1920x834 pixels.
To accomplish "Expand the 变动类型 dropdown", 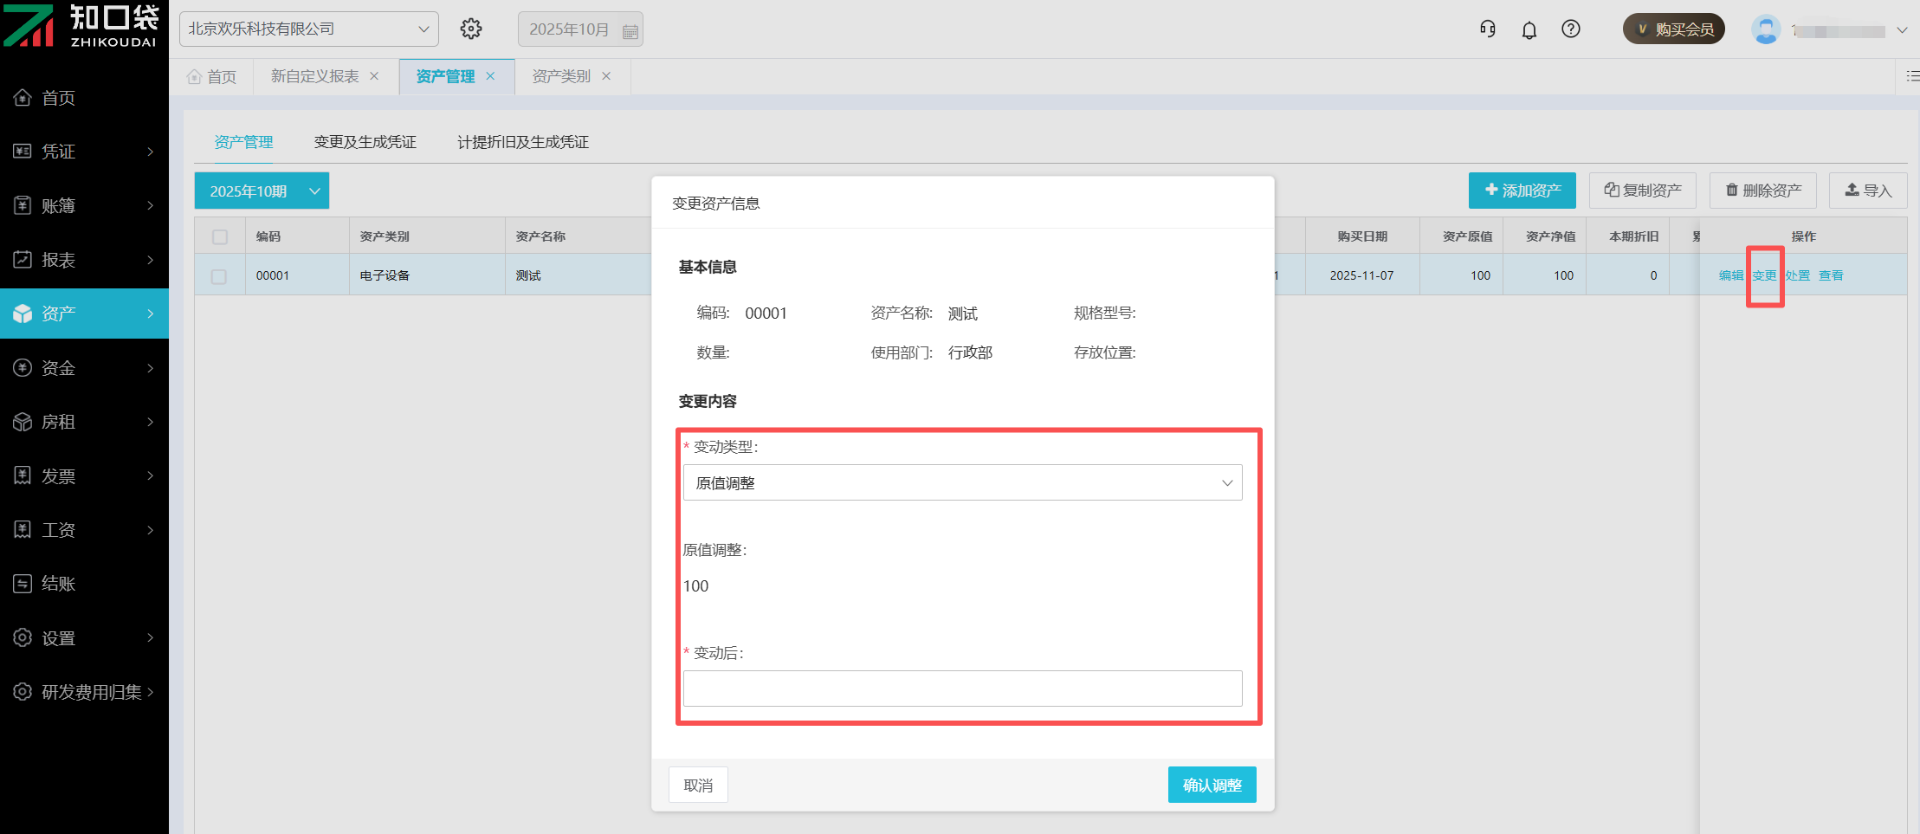I will (x=962, y=483).
